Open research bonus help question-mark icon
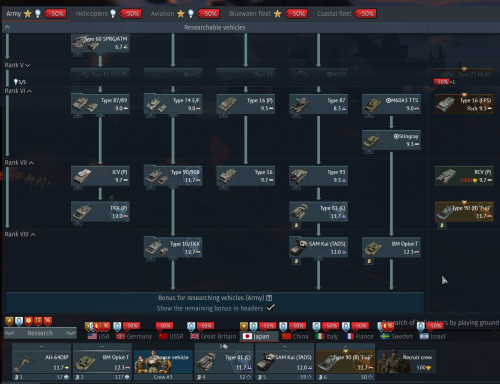The height and width of the screenshot is (384, 500). pos(269,298)
